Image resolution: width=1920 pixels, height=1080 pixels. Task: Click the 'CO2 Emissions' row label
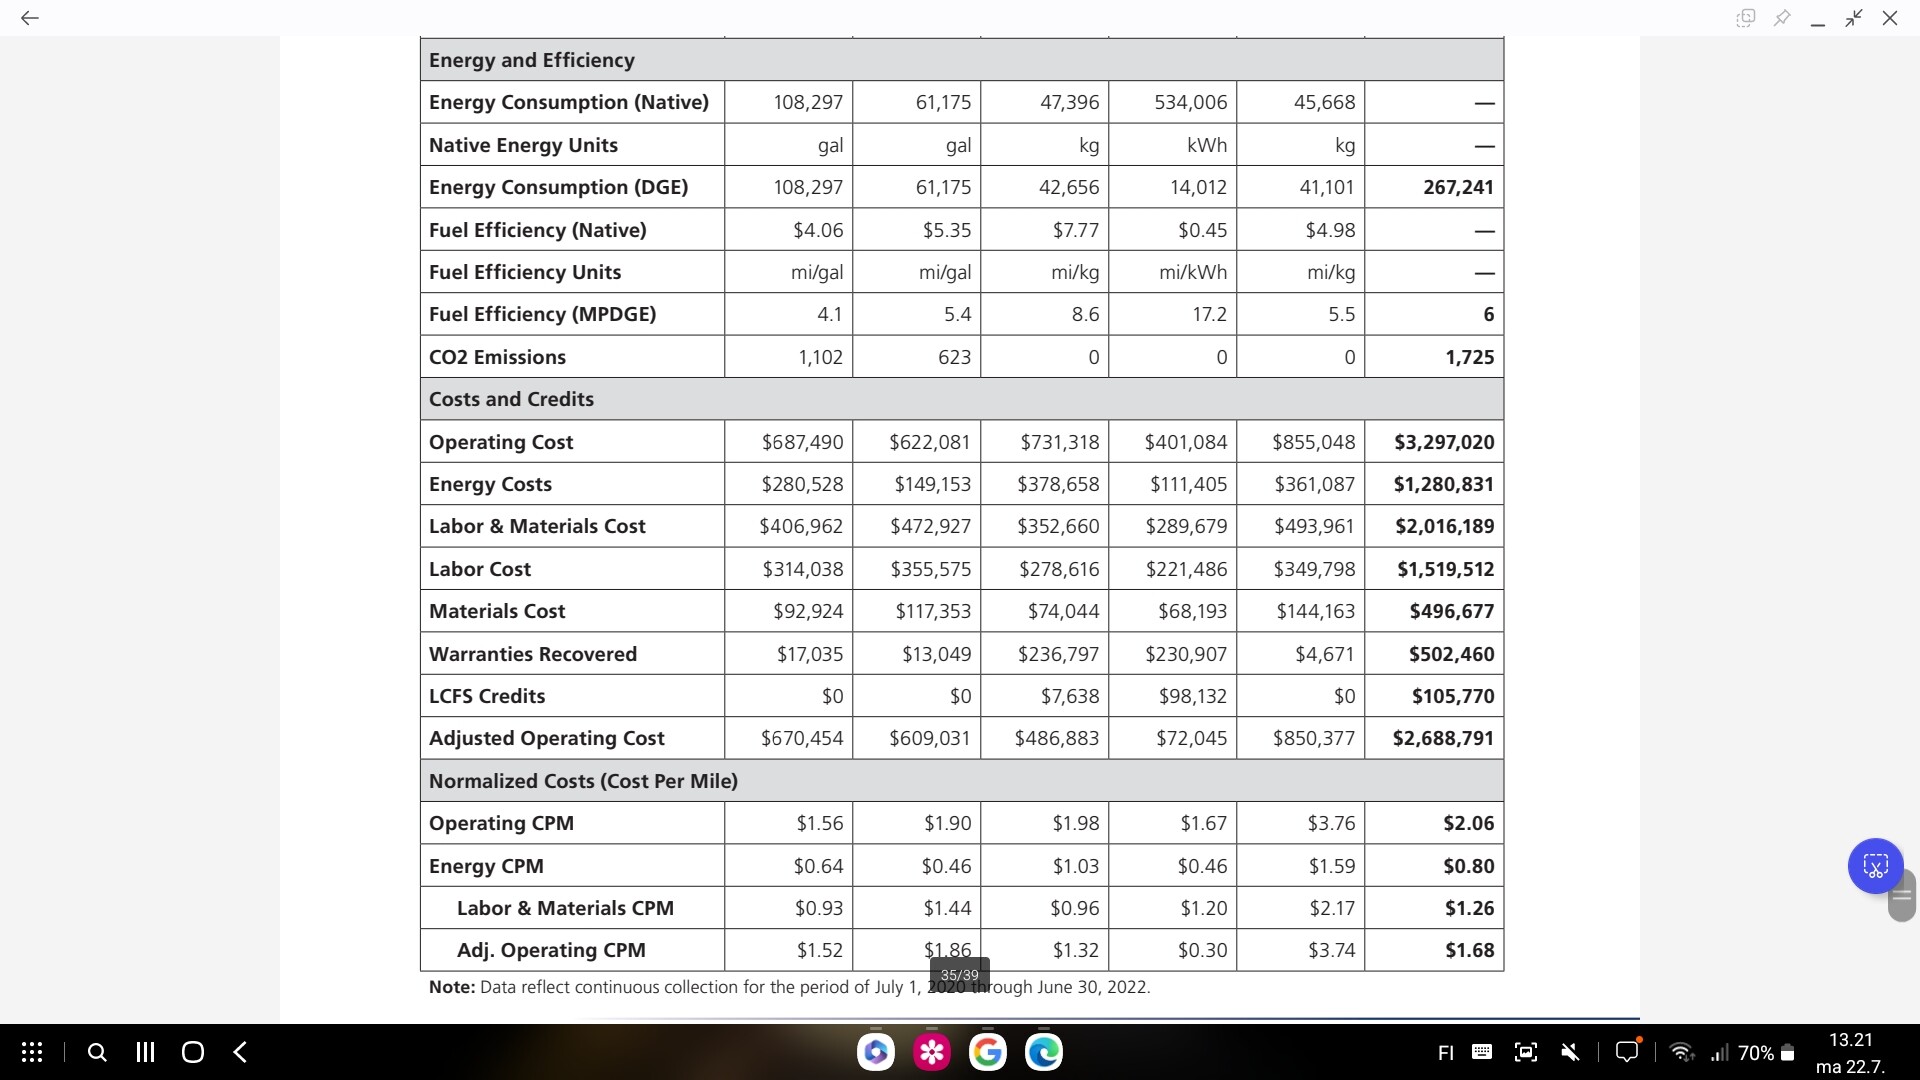click(x=497, y=357)
